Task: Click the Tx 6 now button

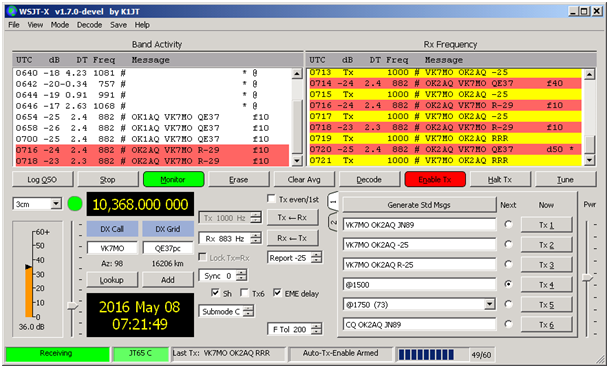Action: (546, 325)
